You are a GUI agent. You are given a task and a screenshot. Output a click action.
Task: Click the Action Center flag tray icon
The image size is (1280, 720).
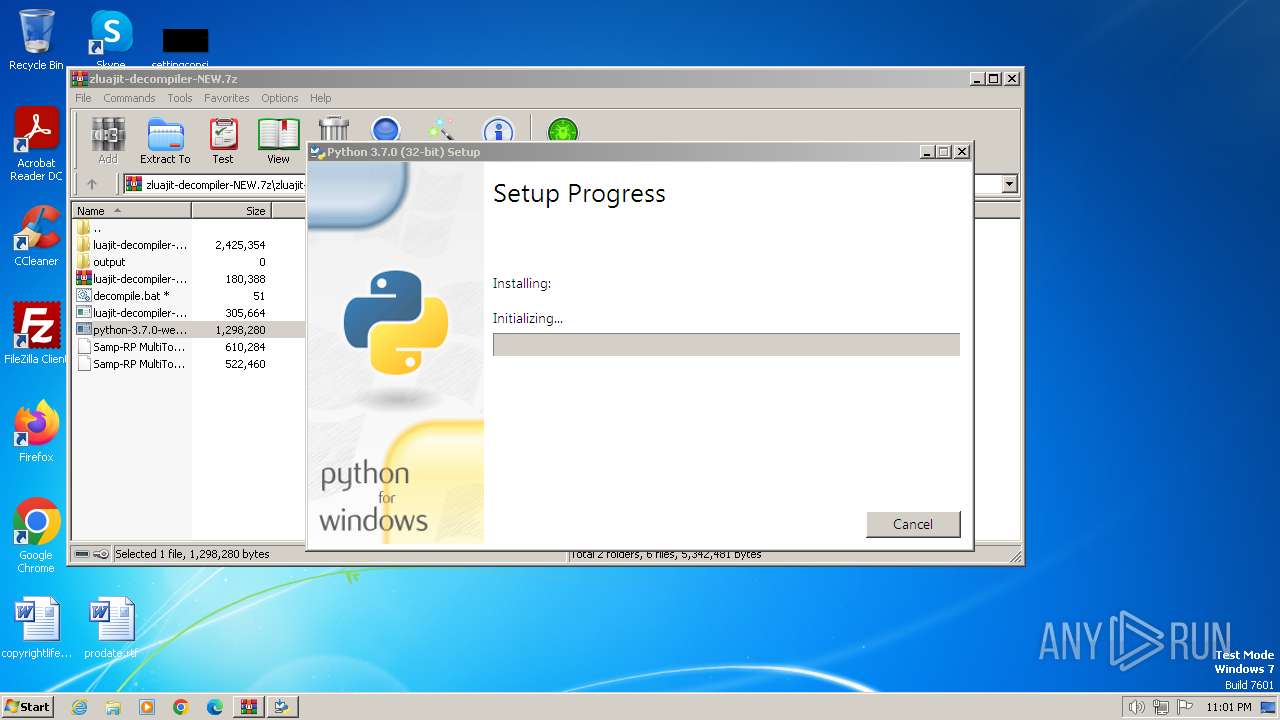1185,707
